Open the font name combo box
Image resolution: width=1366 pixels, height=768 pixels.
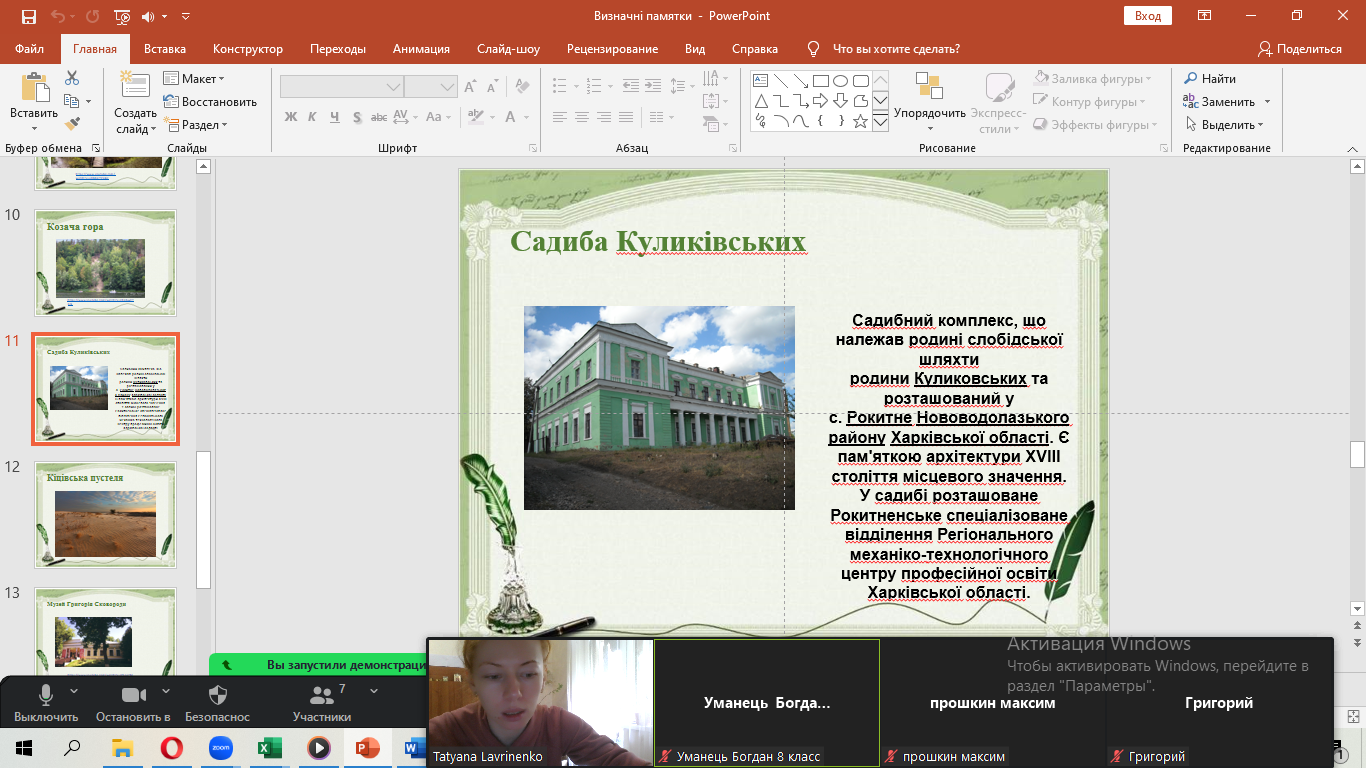pos(342,87)
